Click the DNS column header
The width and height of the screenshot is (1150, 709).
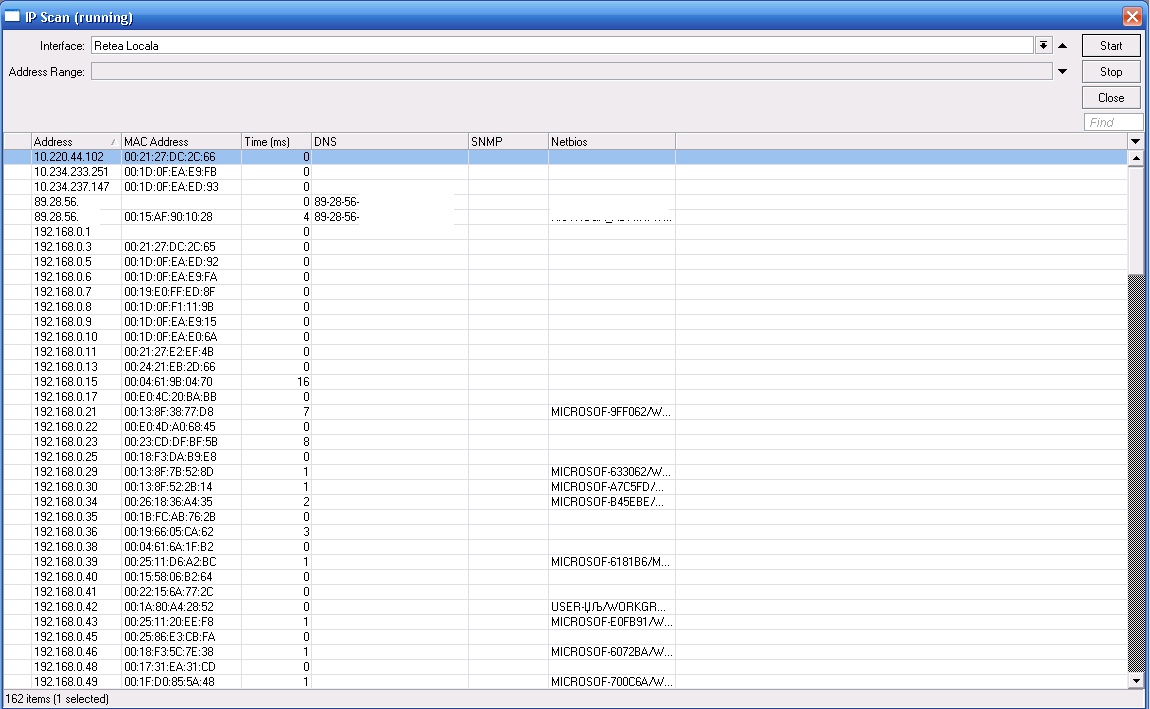(389, 142)
